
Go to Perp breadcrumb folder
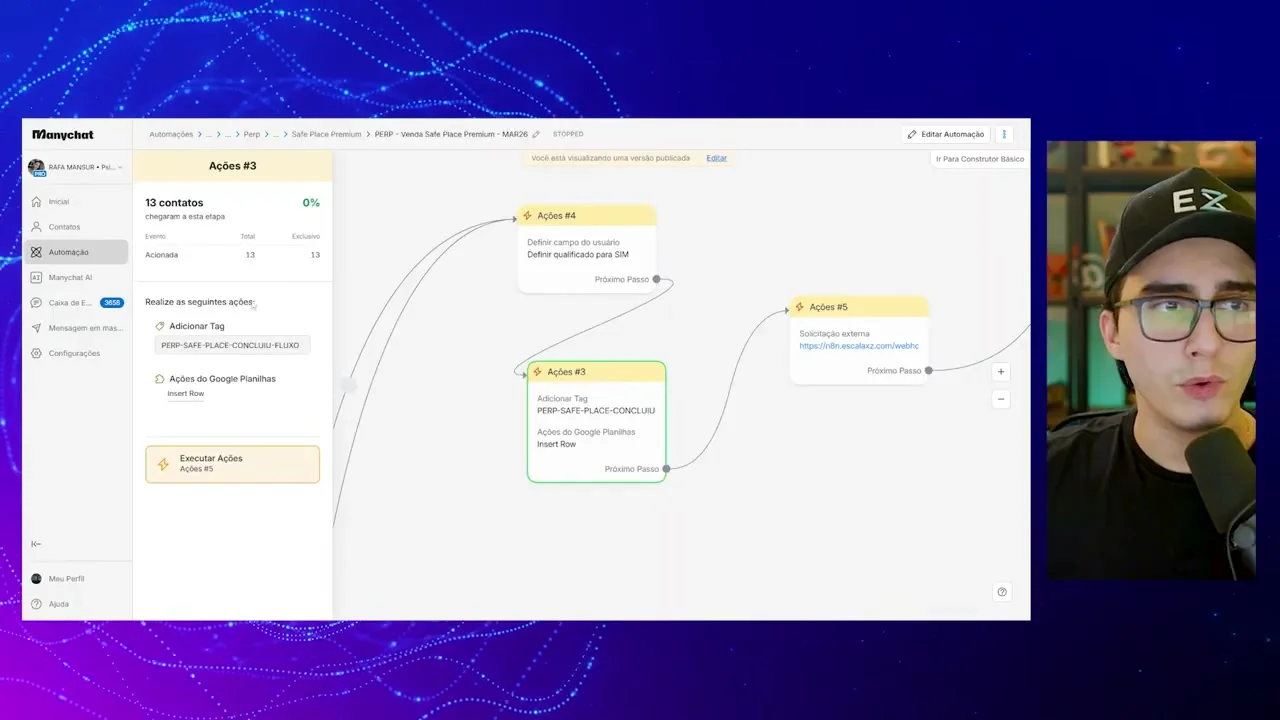252,134
